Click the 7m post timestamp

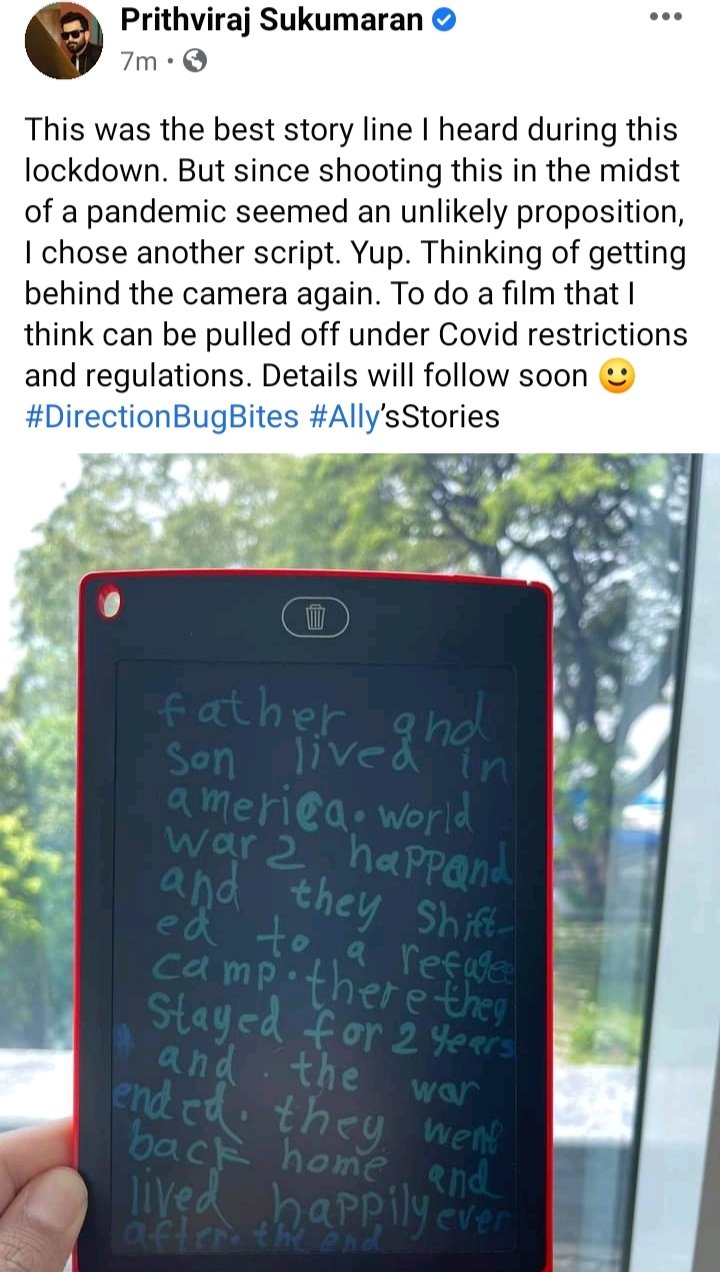[139, 61]
